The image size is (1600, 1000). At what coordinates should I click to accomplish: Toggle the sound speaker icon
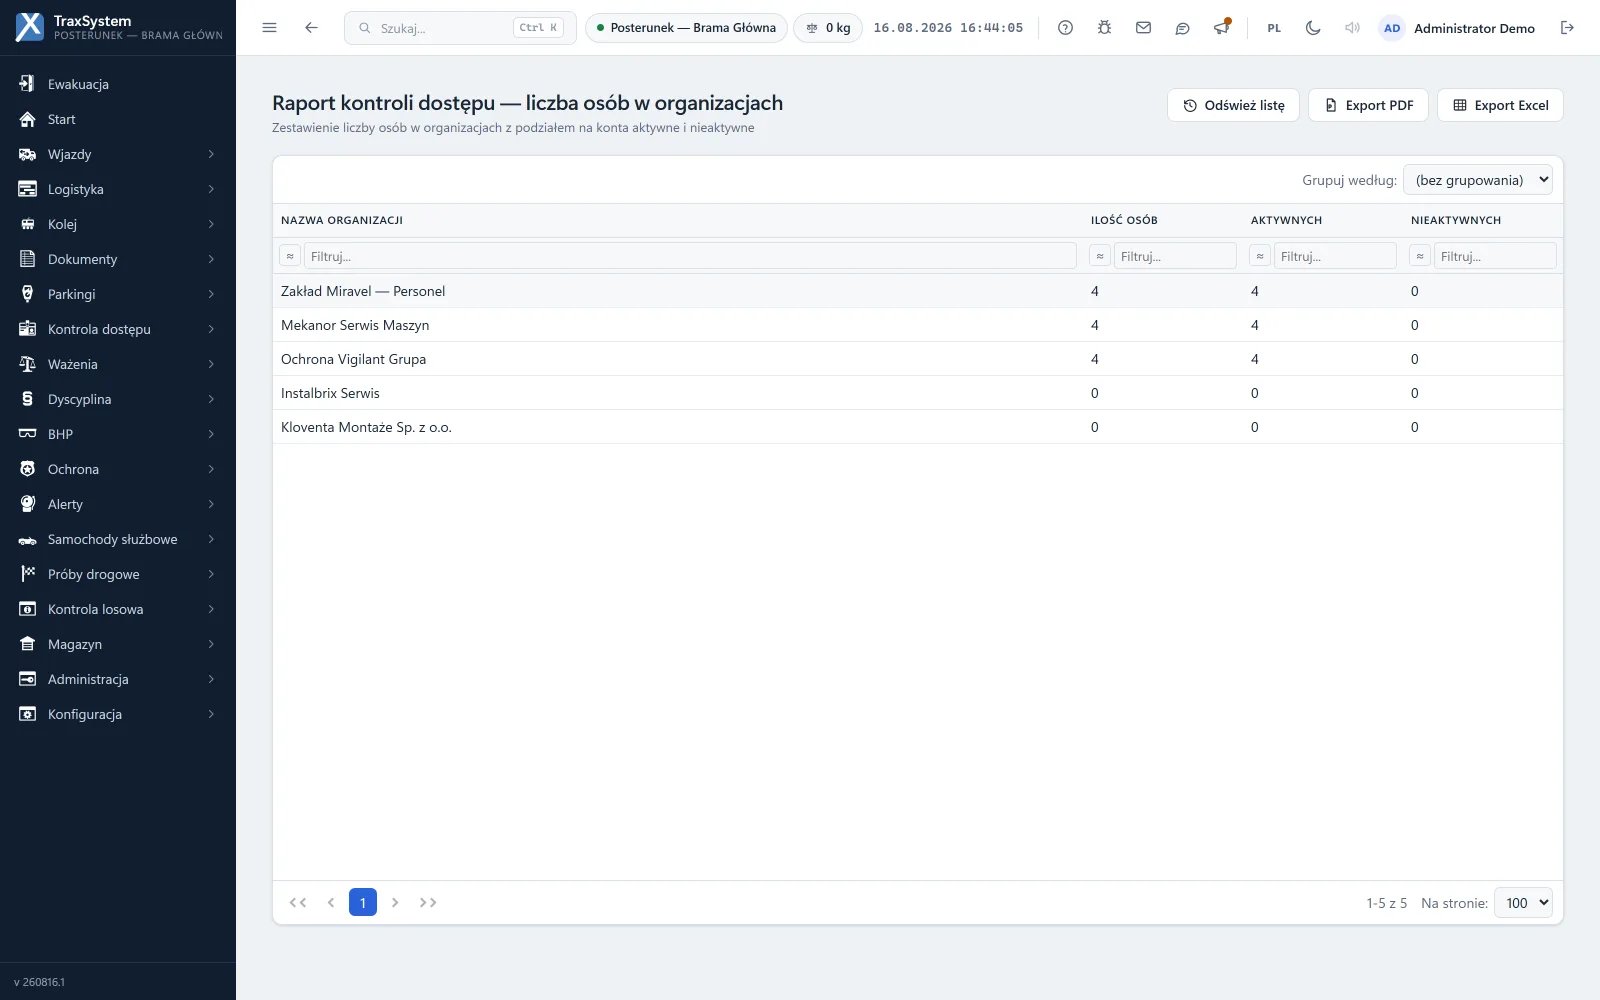tap(1352, 28)
